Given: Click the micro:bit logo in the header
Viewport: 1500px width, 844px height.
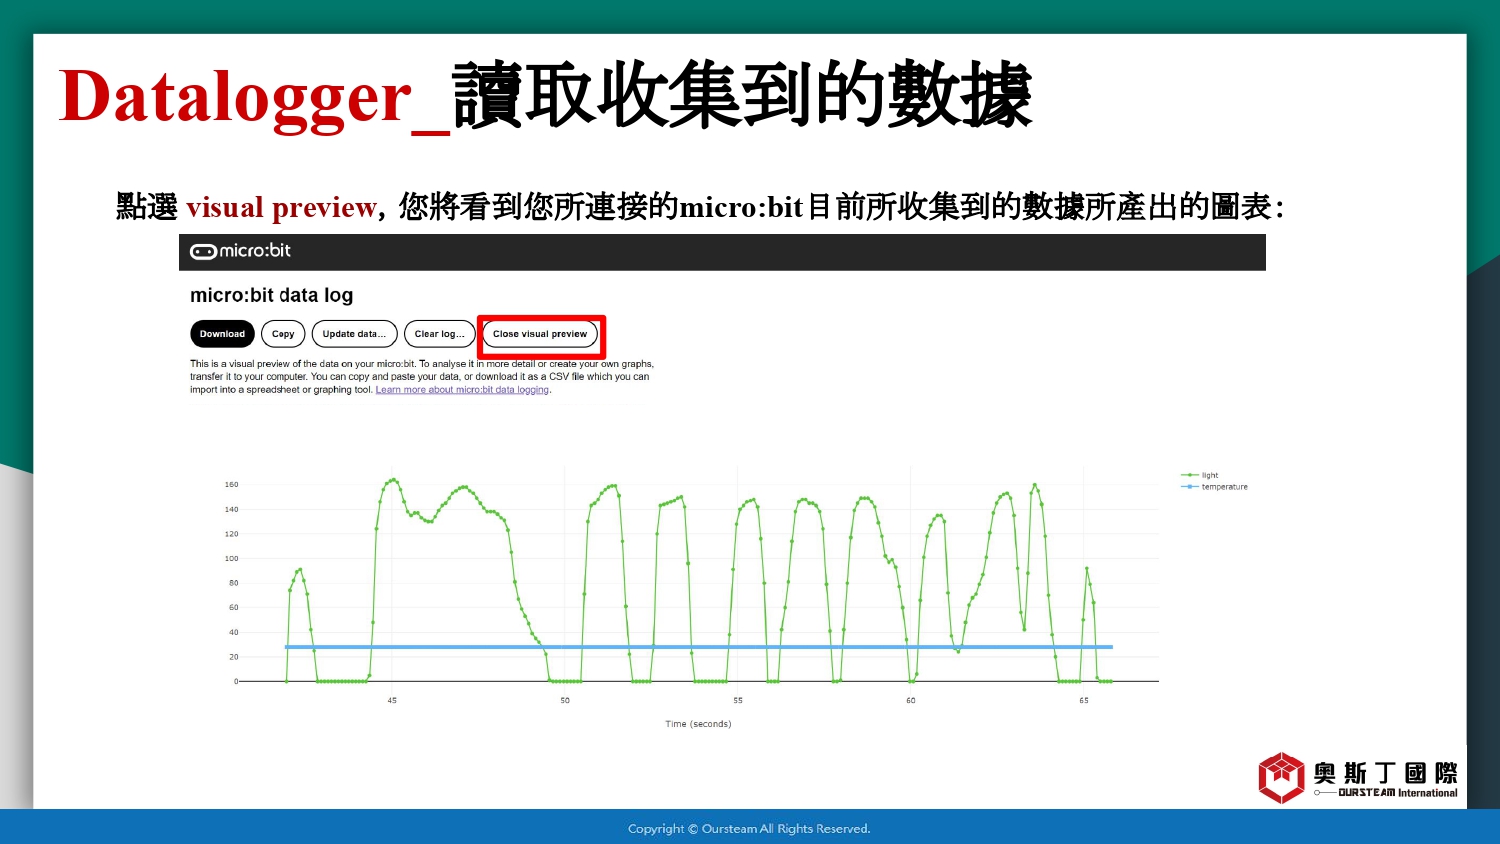Looking at the screenshot, I should [x=240, y=251].
